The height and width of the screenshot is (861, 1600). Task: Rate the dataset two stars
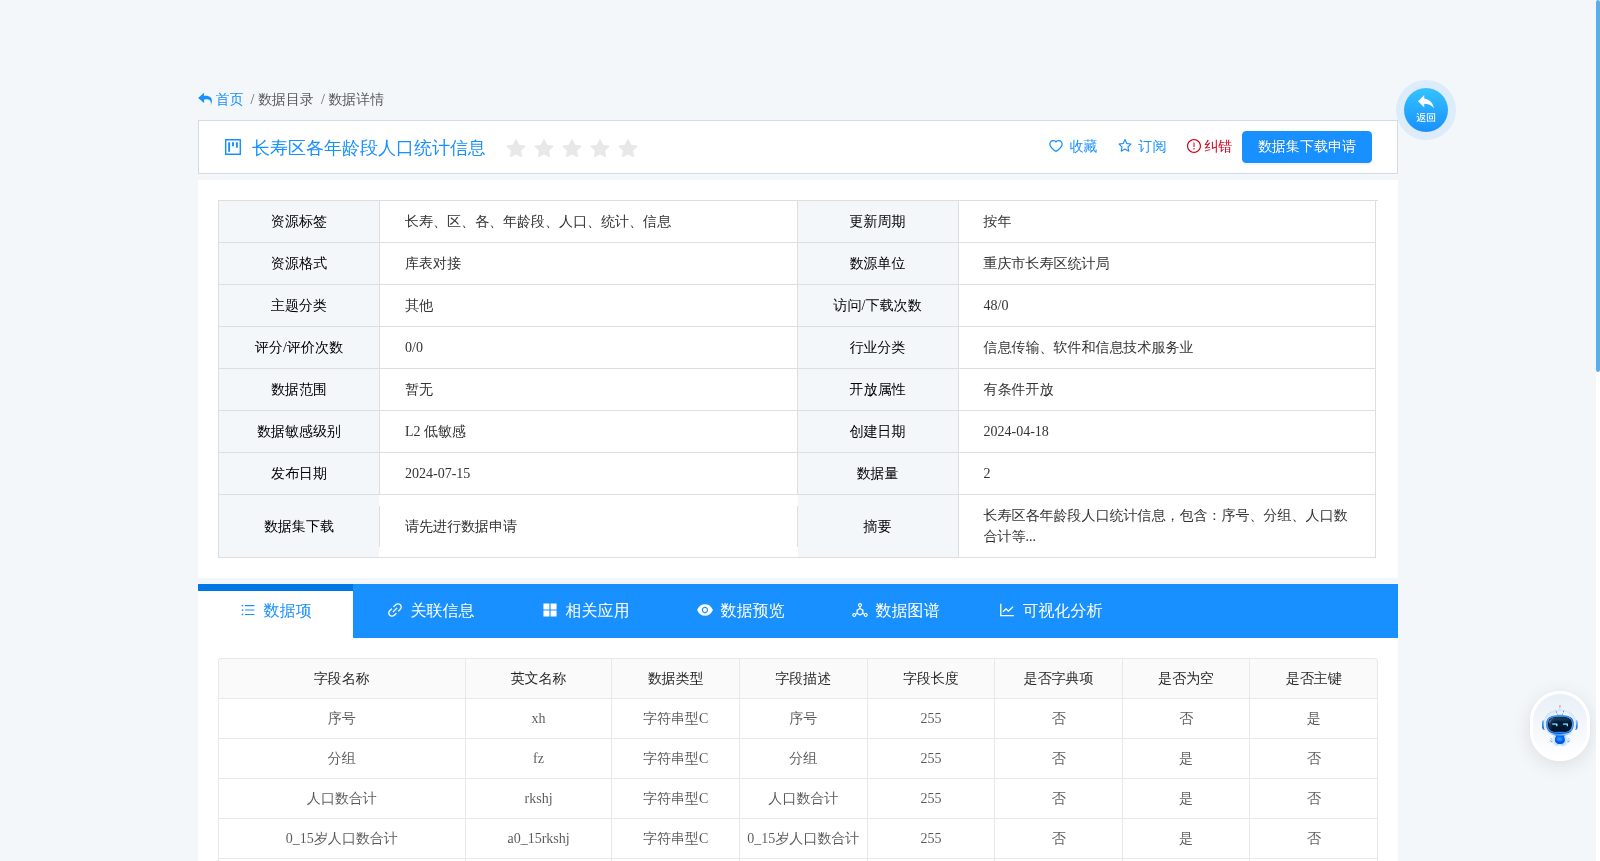coord(544,148)
